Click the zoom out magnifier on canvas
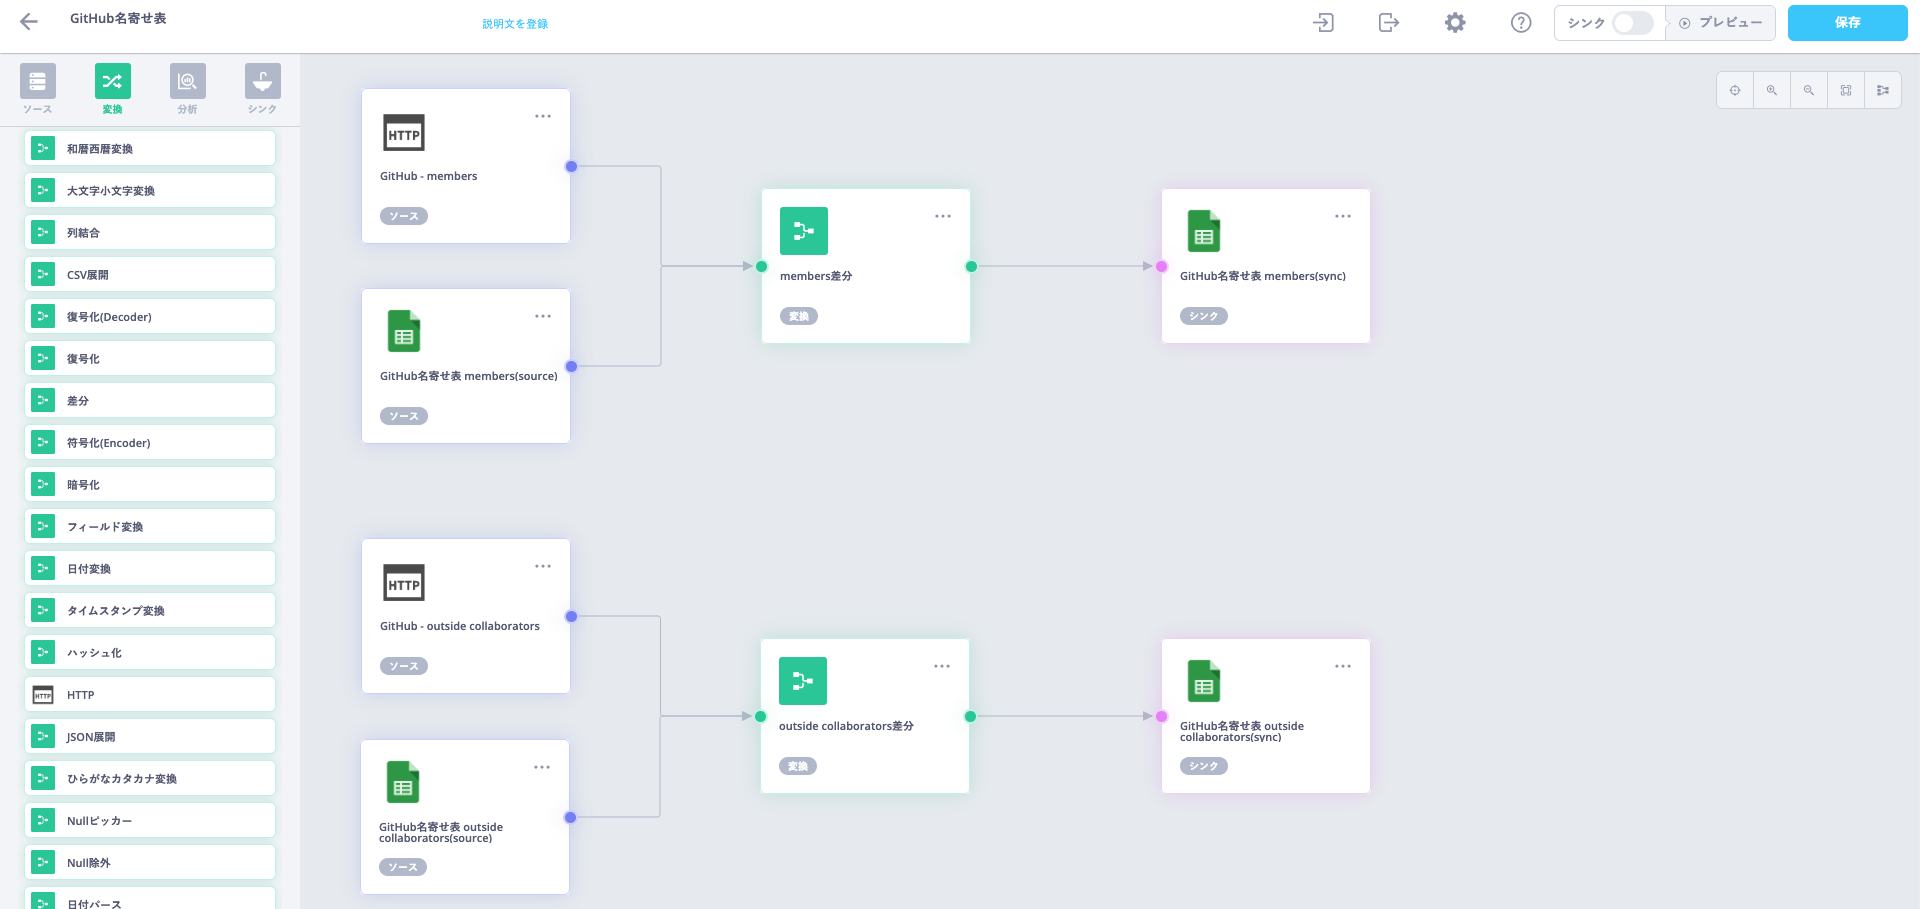Screen dimensions: 1920x909 [x=1808, y=90]
